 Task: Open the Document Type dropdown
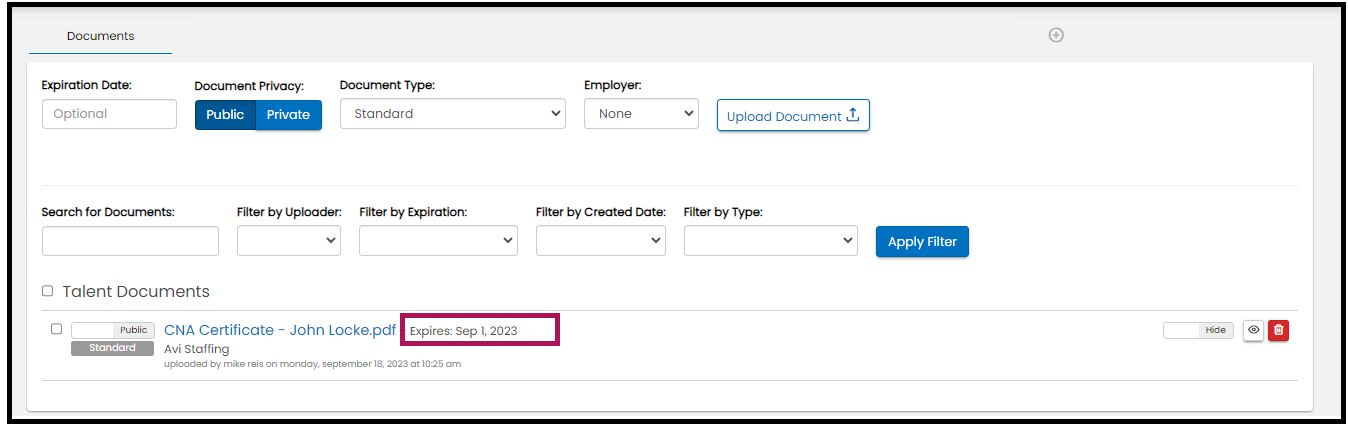(x=453, y=114)
